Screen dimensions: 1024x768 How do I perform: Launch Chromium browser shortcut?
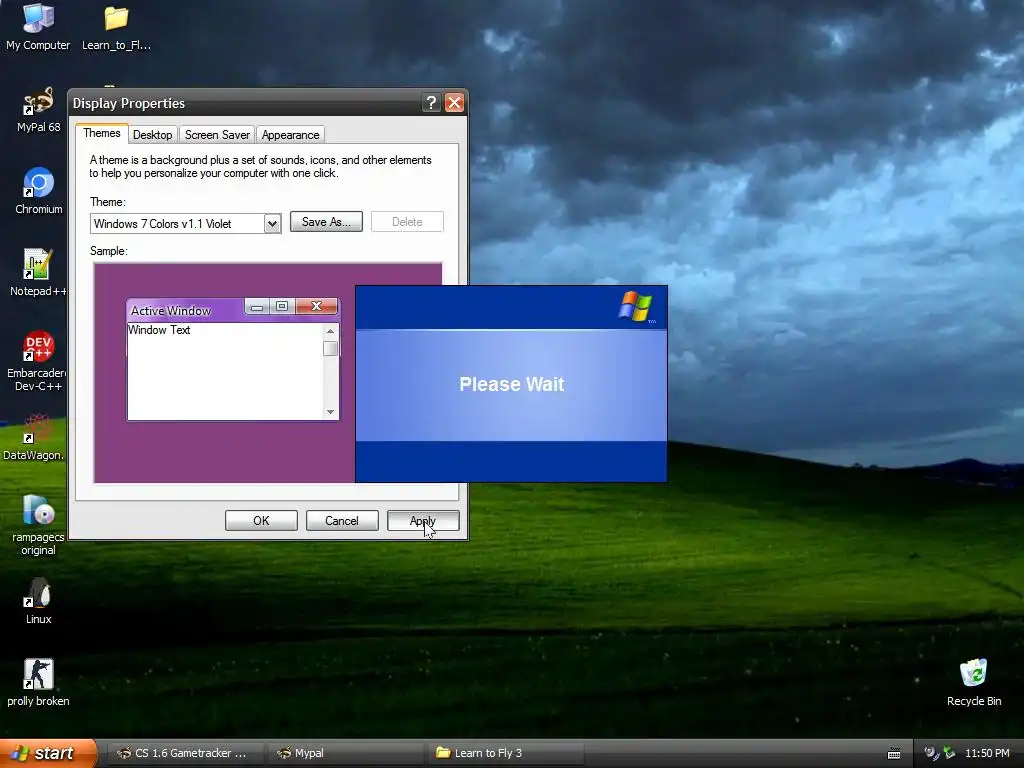(x=39, y=191)
